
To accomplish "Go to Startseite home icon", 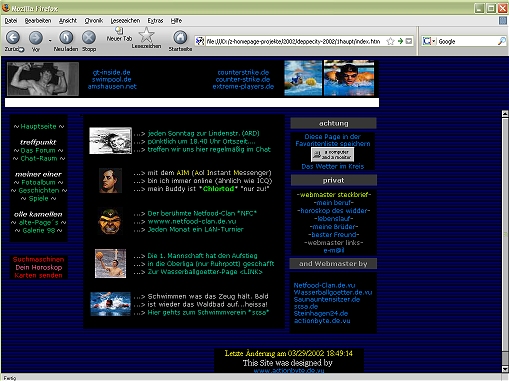I will coord(180,37).
